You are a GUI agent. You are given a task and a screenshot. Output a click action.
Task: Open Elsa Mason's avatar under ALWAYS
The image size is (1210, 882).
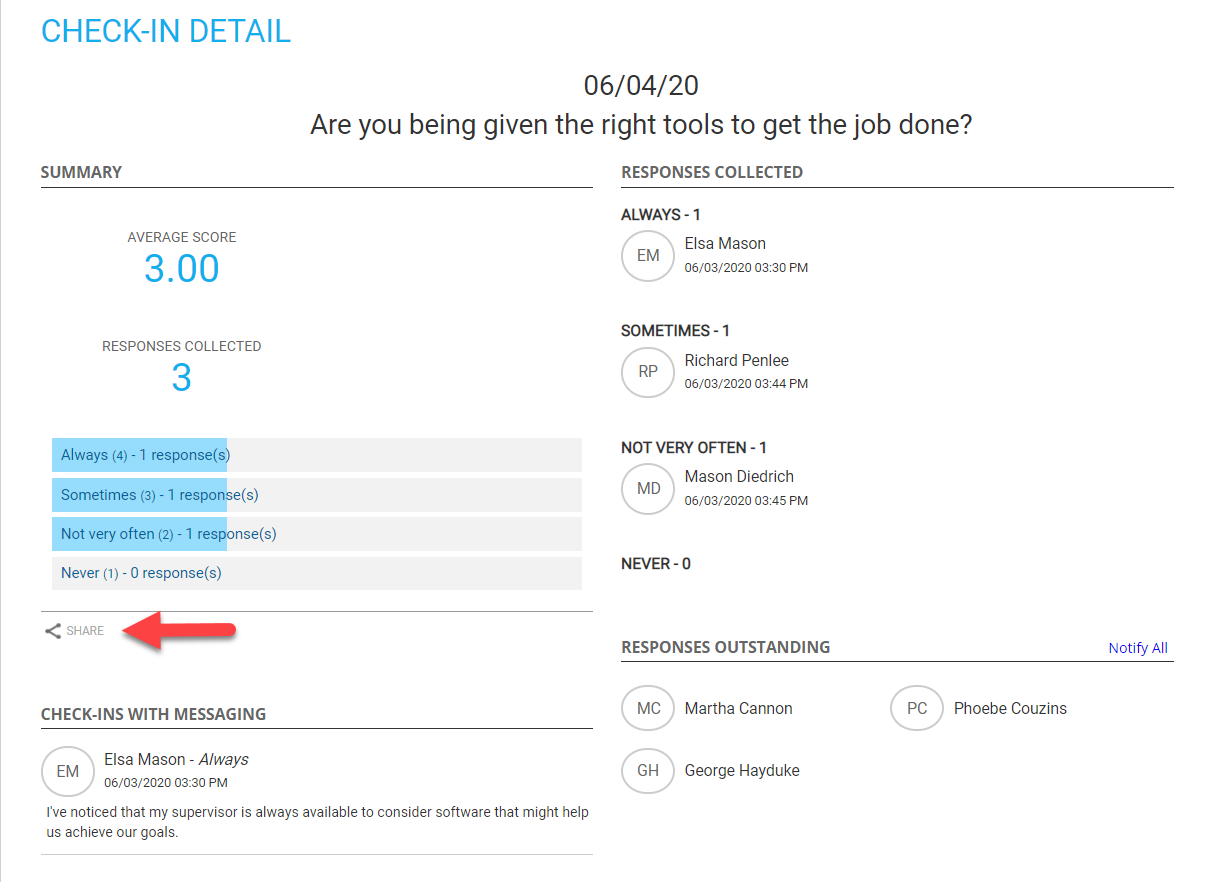[647, 256]
